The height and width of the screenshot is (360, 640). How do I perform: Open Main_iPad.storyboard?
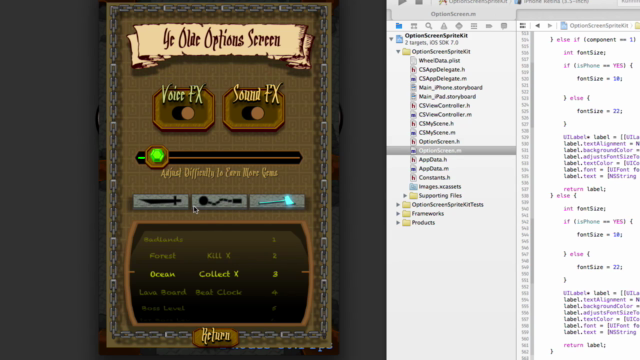[x=447, y=96]
